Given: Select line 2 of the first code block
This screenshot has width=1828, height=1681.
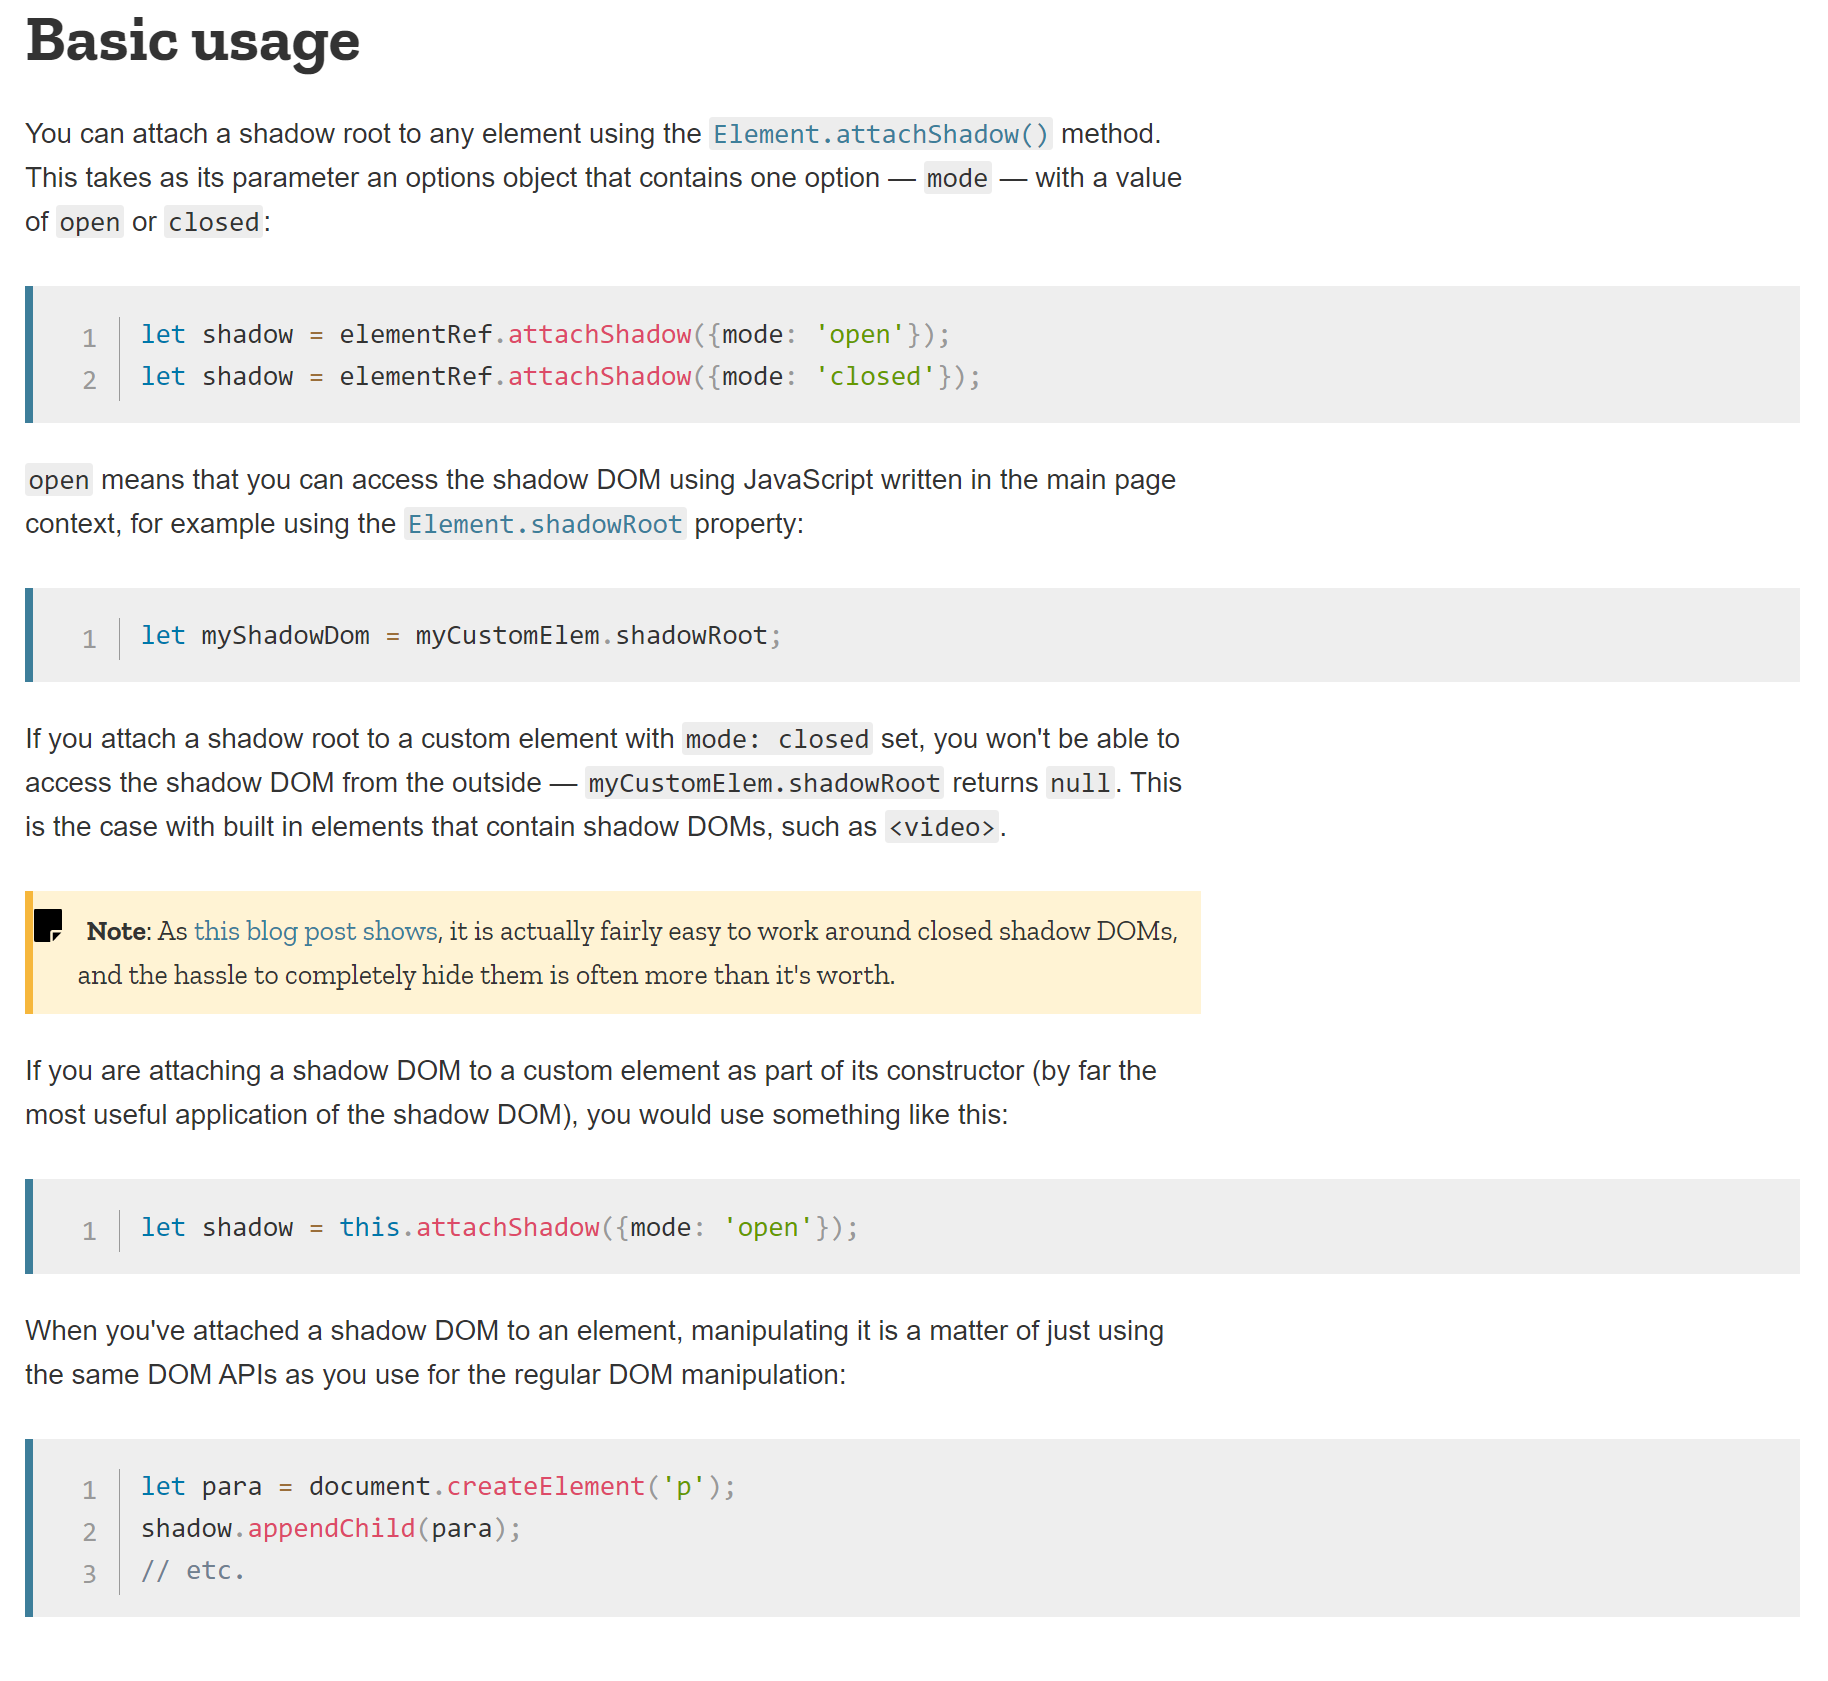Looking at the screenshot, I should point(560,376).
